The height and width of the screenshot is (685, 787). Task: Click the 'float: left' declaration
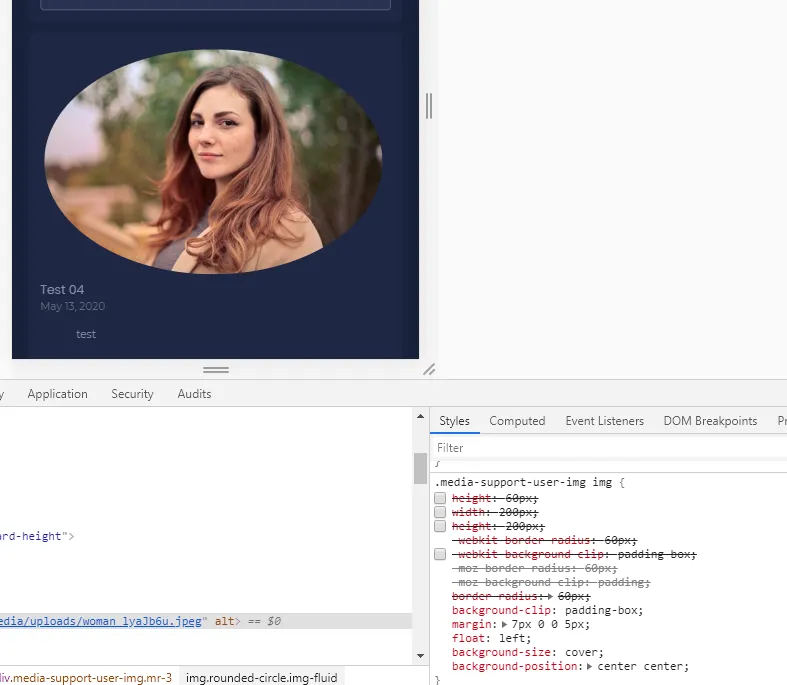pyautogui.click(x=491, y=638)
